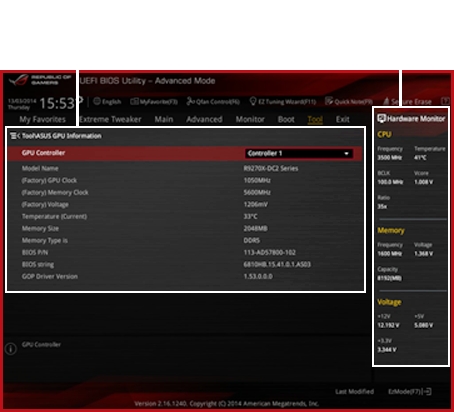Click the 13/03/2014 Thursday date
Image resolution: width=454 pixels, height=412 pixels.
pos(22,104)
